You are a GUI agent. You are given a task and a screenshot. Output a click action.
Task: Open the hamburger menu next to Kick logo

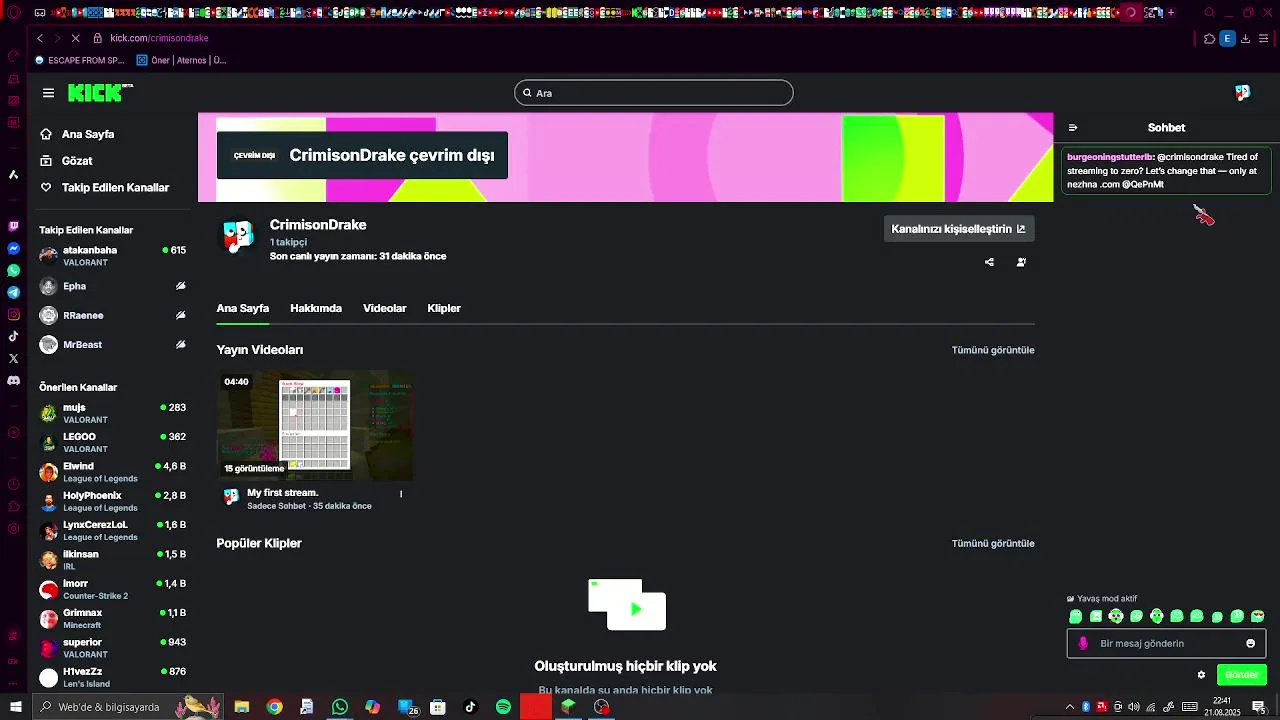pyautogui.click(x=48, y=93)
